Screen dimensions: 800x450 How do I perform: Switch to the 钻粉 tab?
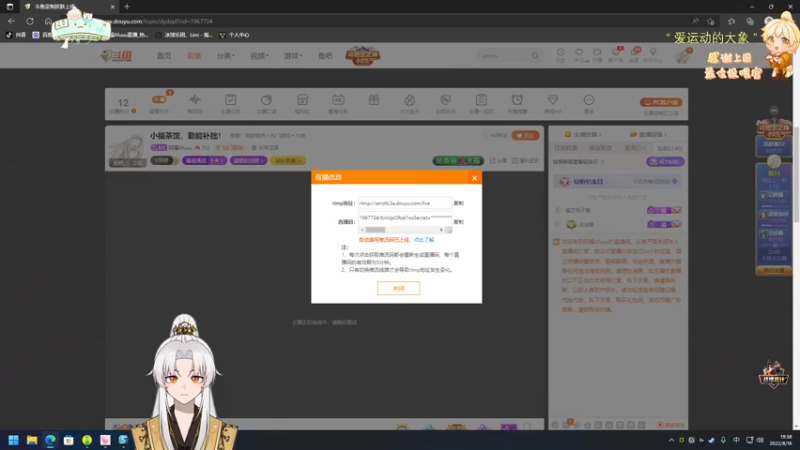(x=669, y=148)
